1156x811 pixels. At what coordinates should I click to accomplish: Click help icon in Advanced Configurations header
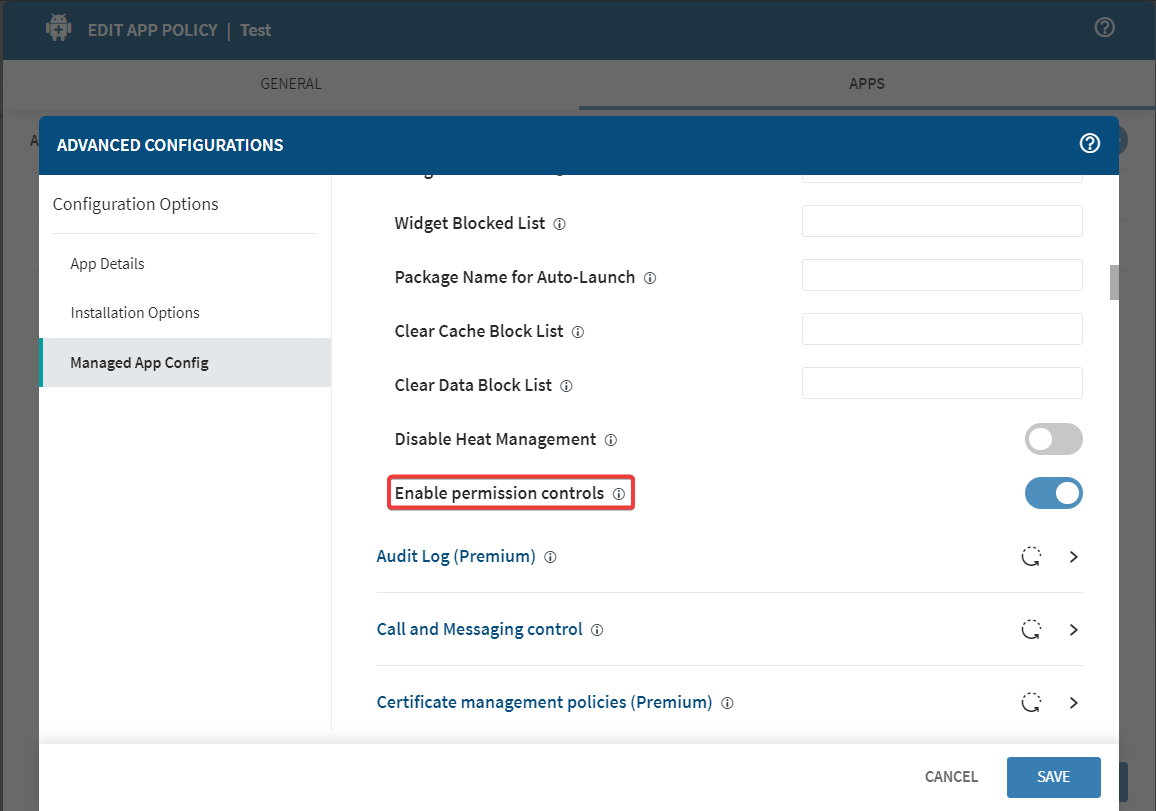1090,144
